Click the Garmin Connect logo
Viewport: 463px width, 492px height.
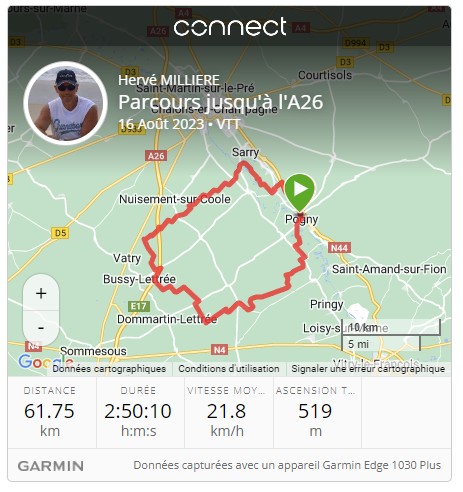pyautogui.click(x=230, y=27)
